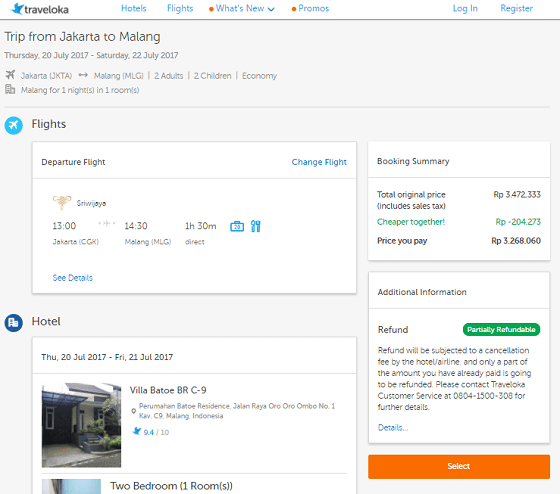The height and width of the screenshot is (494, 560).
Task: Click the Cheaper together! discount text
Action: click(411, 222)
